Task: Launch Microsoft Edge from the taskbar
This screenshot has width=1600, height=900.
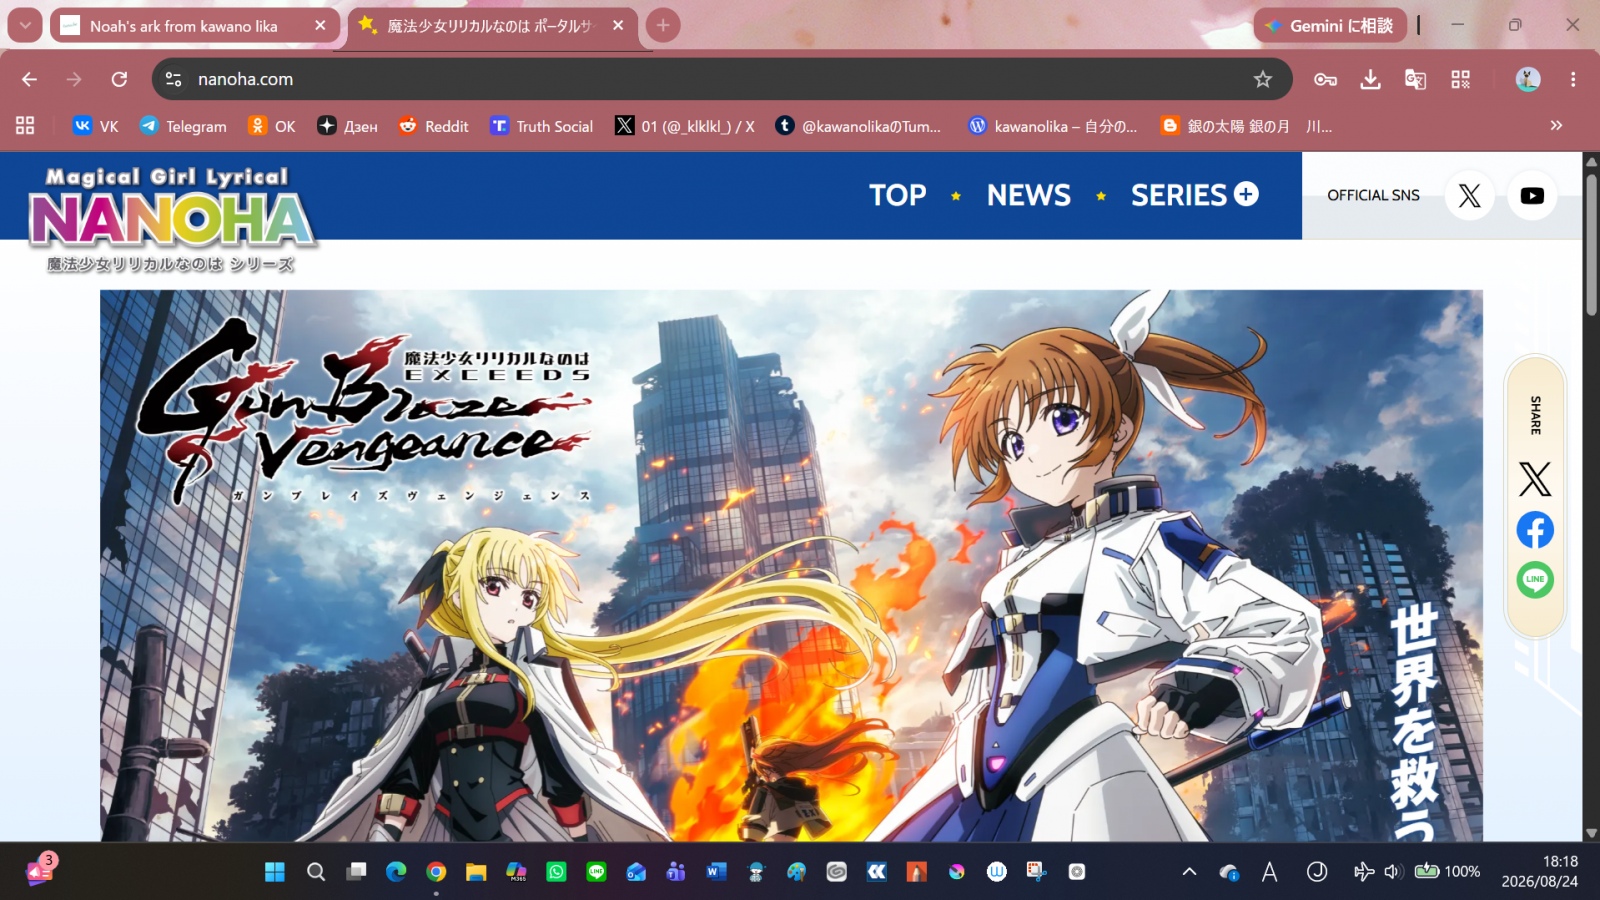Action: click(396, 872)
